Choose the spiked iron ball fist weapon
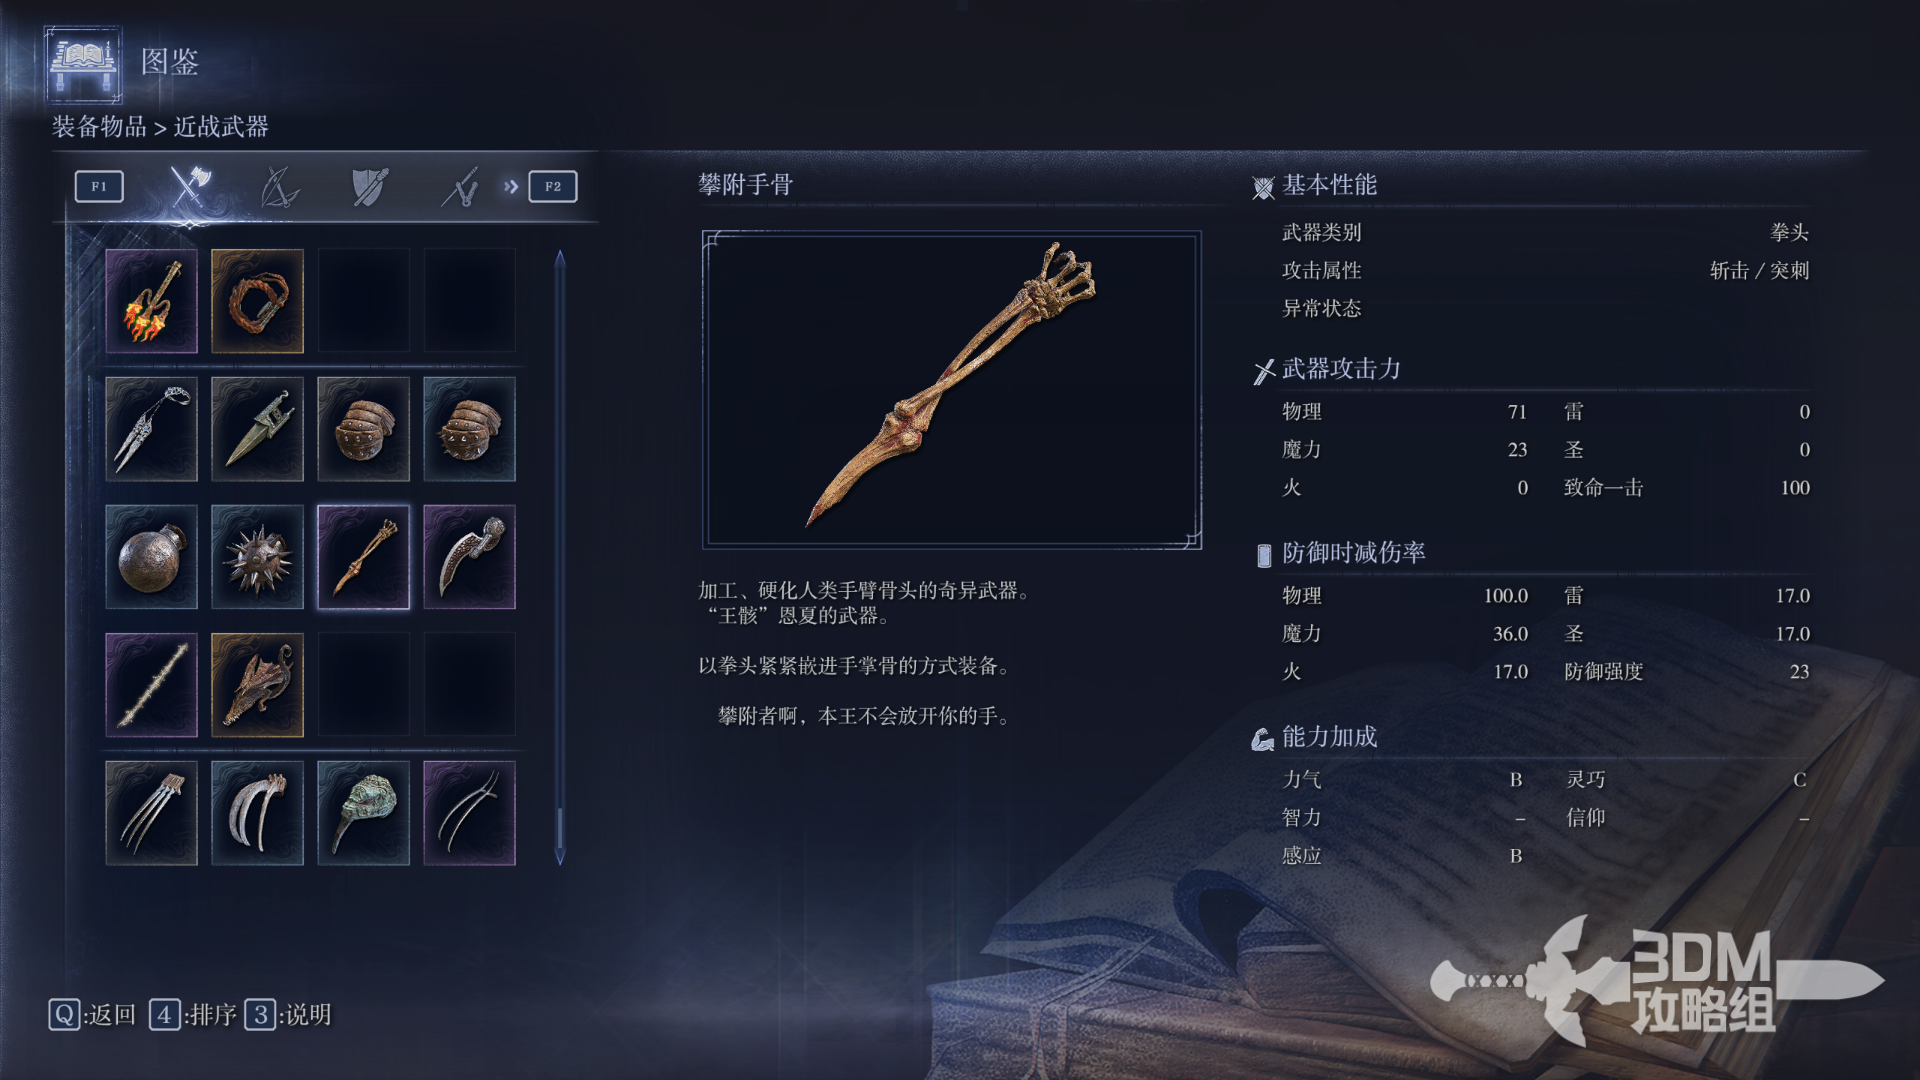 tap(257, 557)
